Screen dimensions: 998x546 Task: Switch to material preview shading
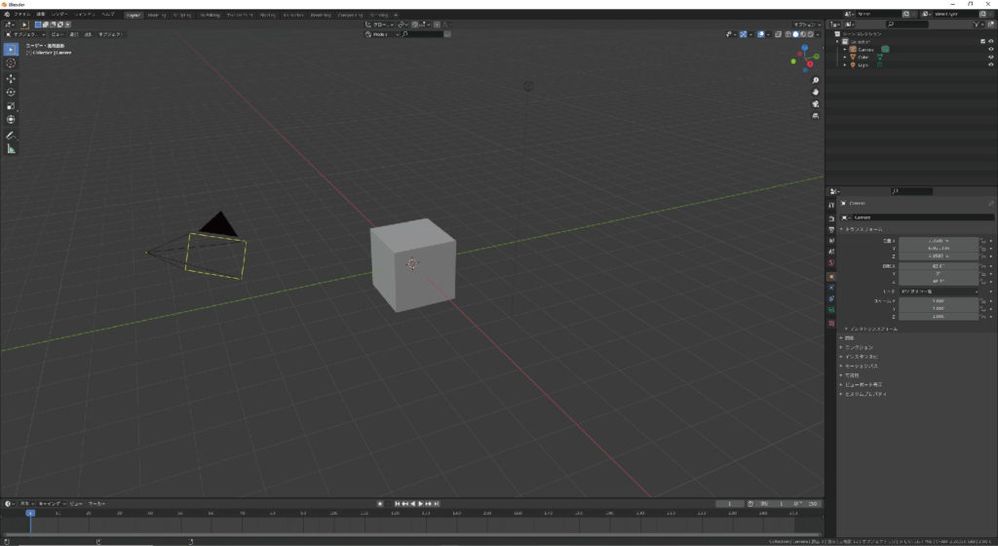pyautogui.click(x=803, y=34)
